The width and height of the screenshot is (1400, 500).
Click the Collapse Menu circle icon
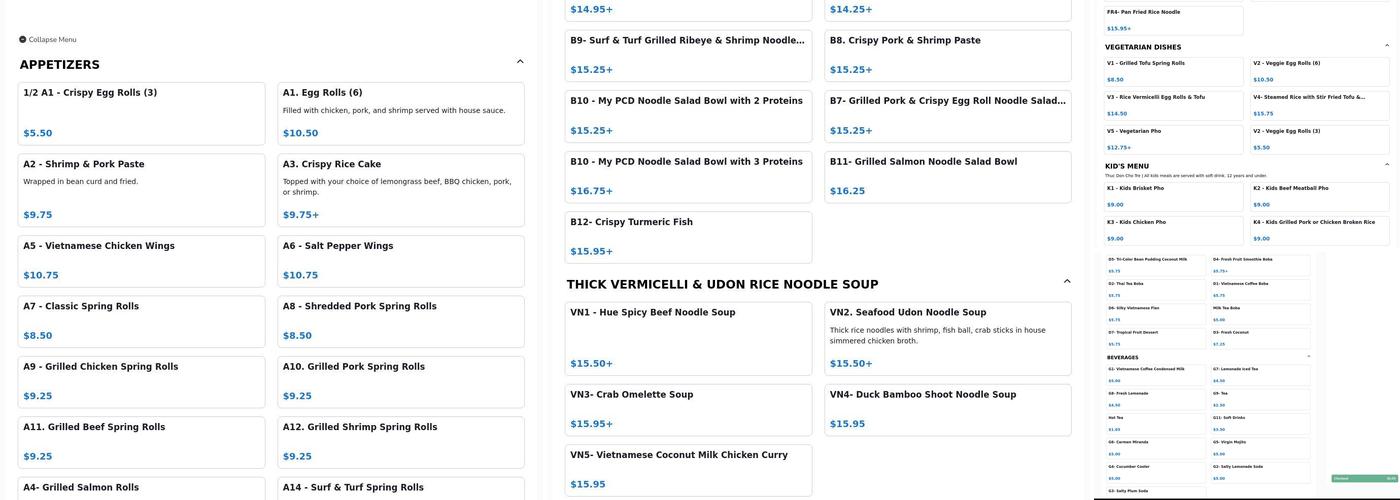(x=22, y=40)
